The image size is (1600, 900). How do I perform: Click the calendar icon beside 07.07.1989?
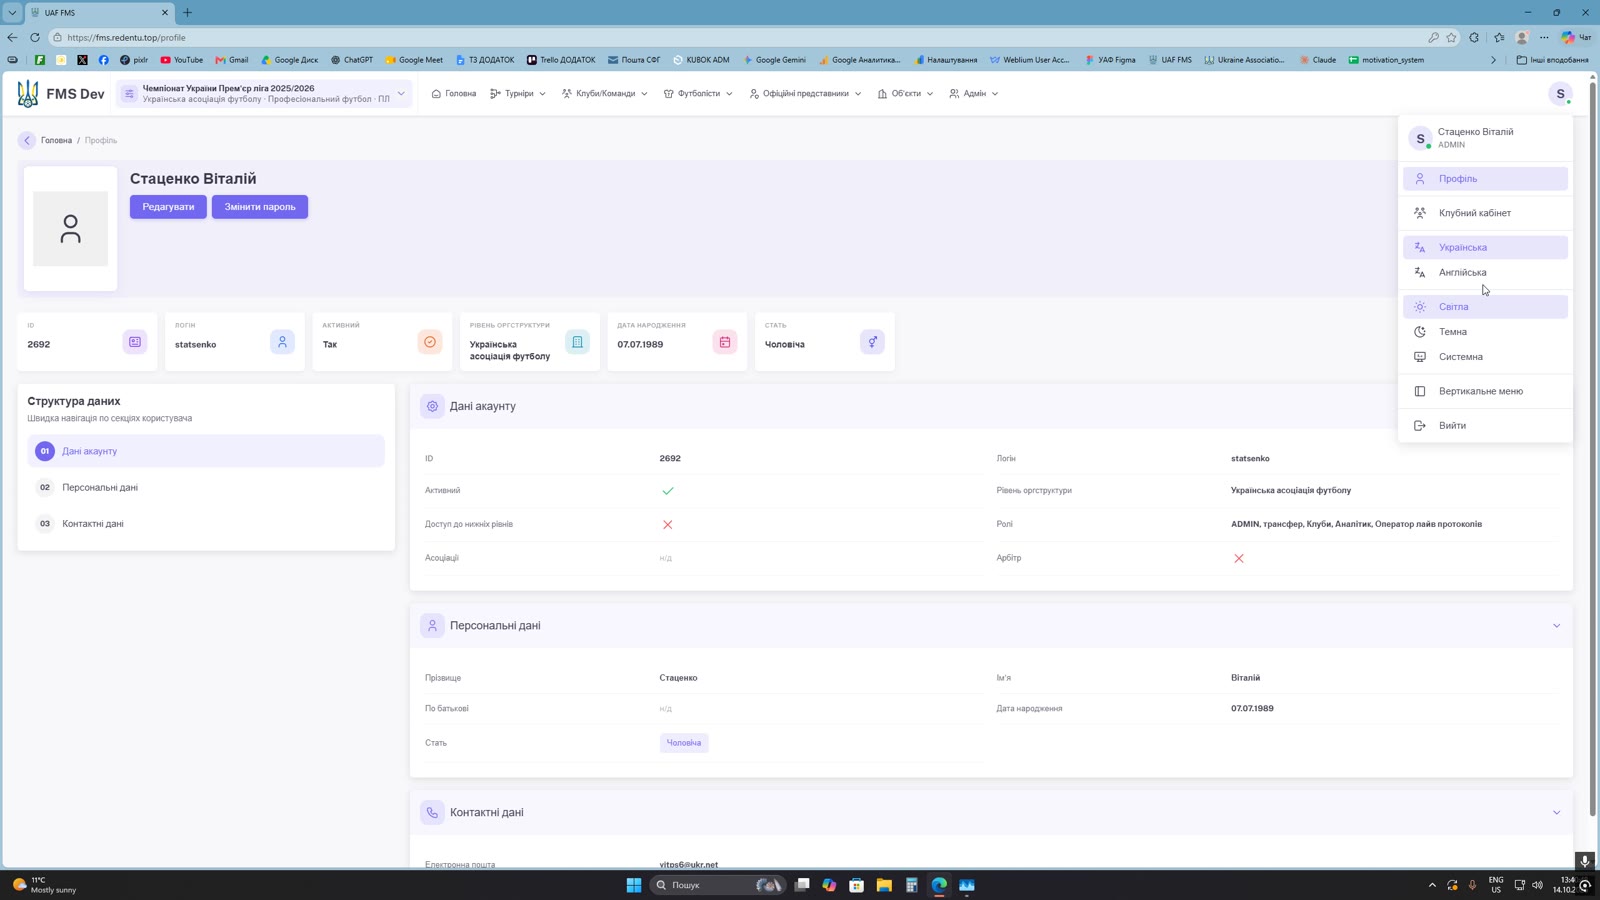[725, 342]
